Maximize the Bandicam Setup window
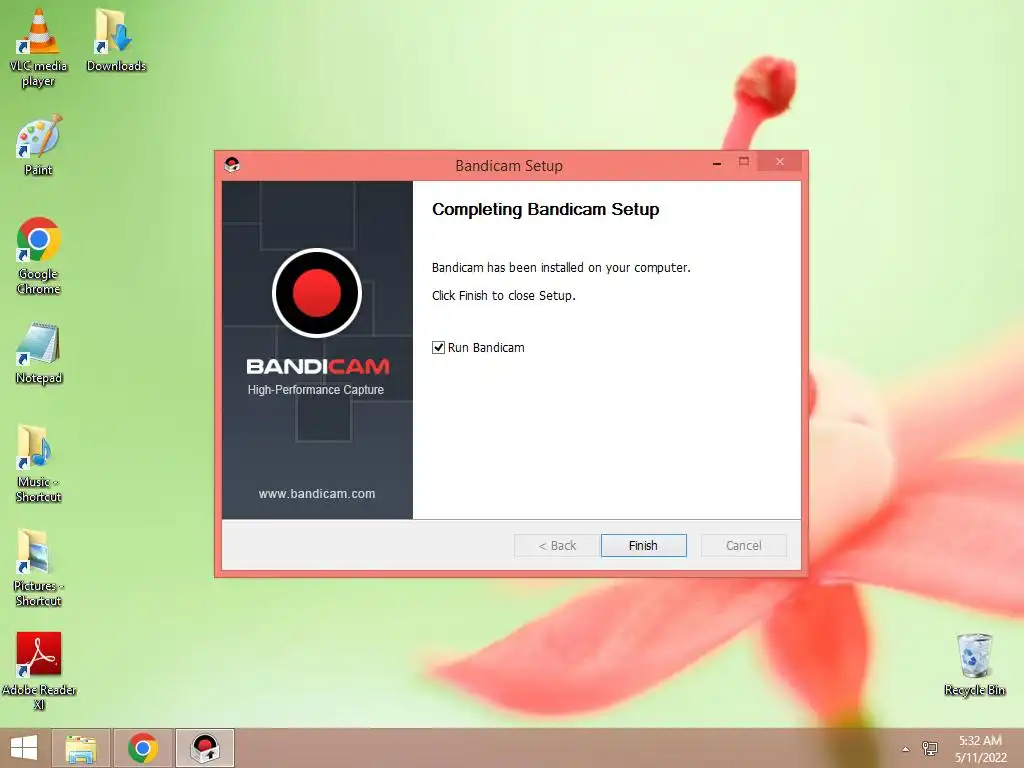Screen dimensions: 1024x768 point(744,162)
